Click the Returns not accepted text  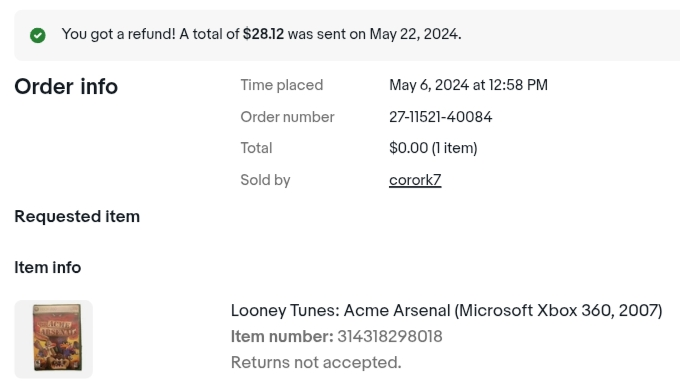[x=316, y=363]
